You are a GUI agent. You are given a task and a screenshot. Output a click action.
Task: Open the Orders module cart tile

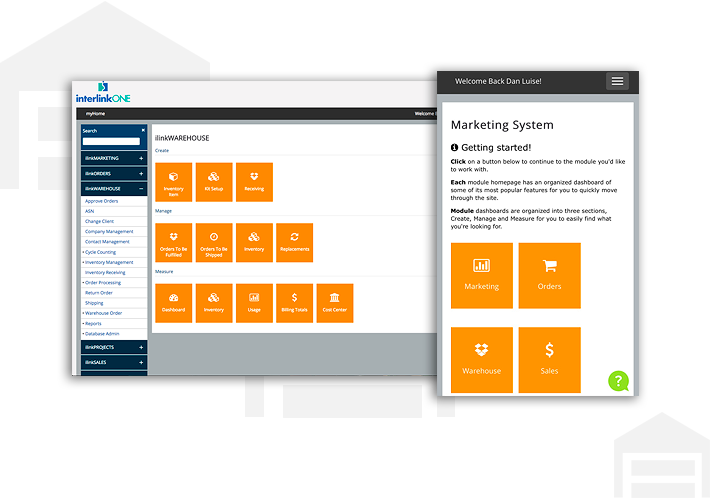(x=549, y=276)
